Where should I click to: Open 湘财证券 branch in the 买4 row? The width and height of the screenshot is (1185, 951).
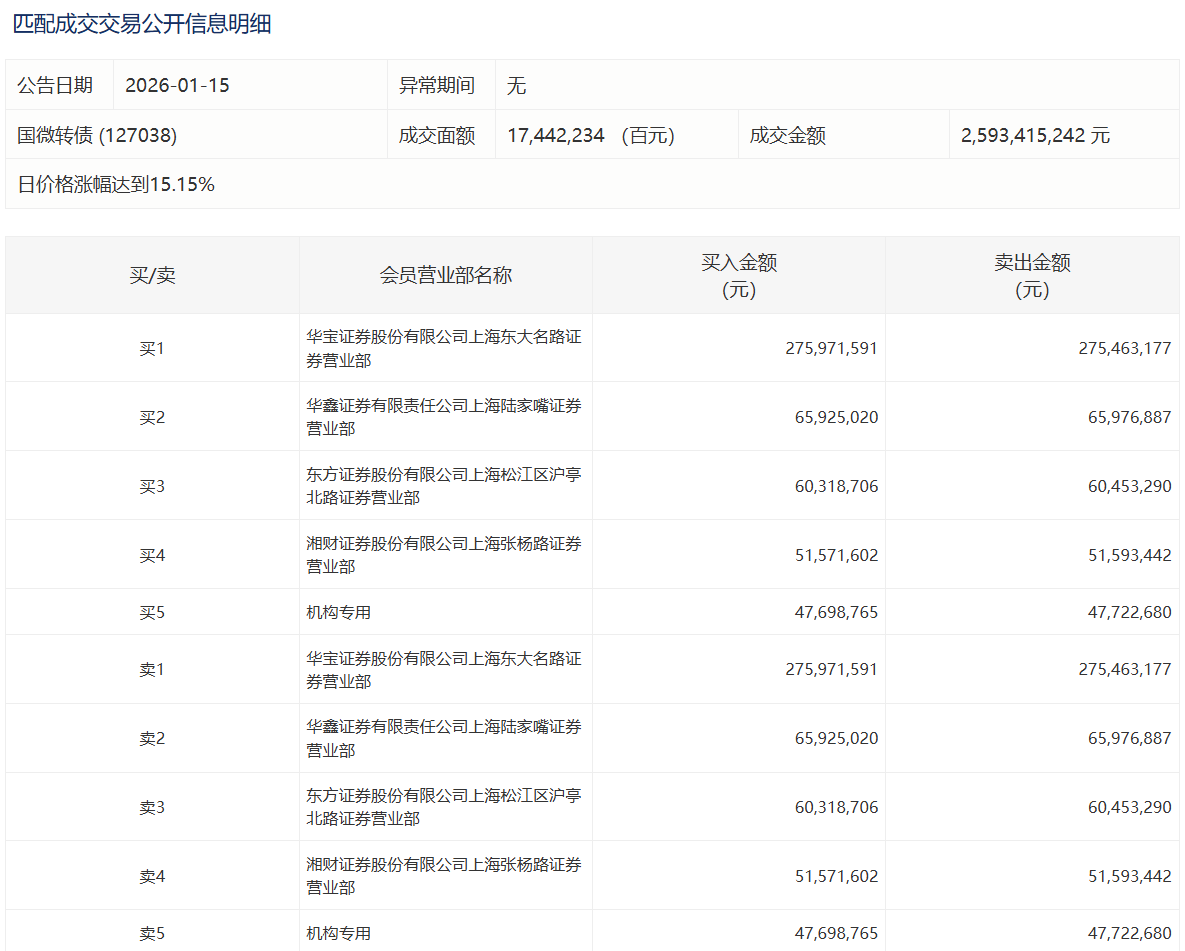pos(443,555)
